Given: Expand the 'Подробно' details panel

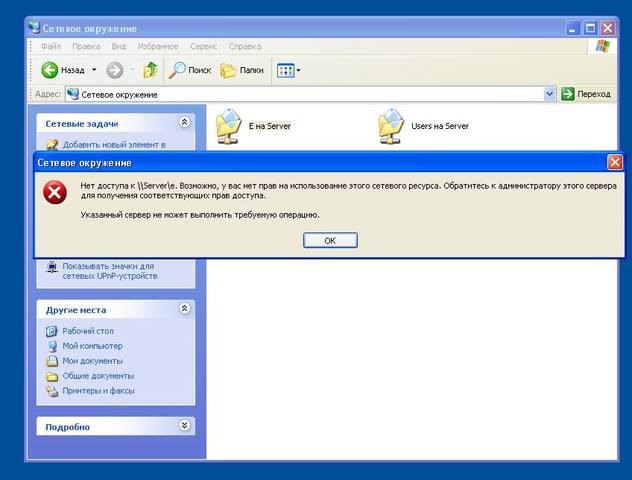Looking at the screenshot, I should [184, 426].
